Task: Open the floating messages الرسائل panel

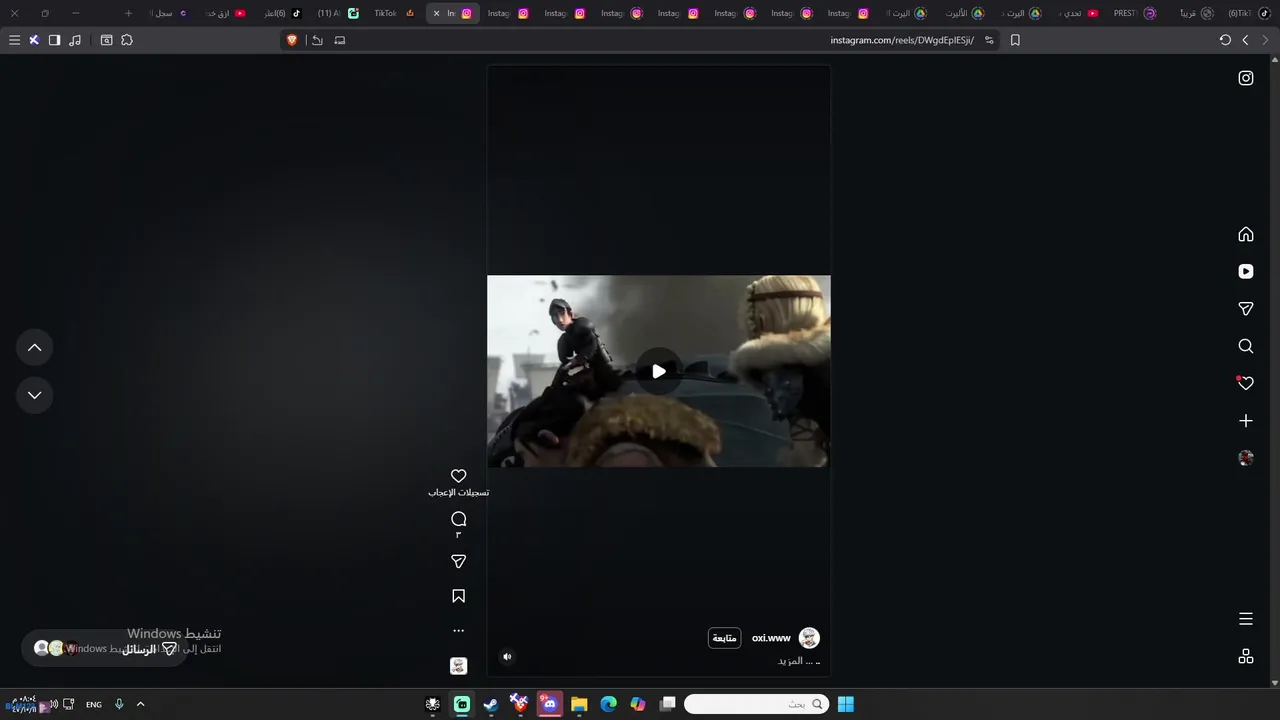Action: coord(104,648)
